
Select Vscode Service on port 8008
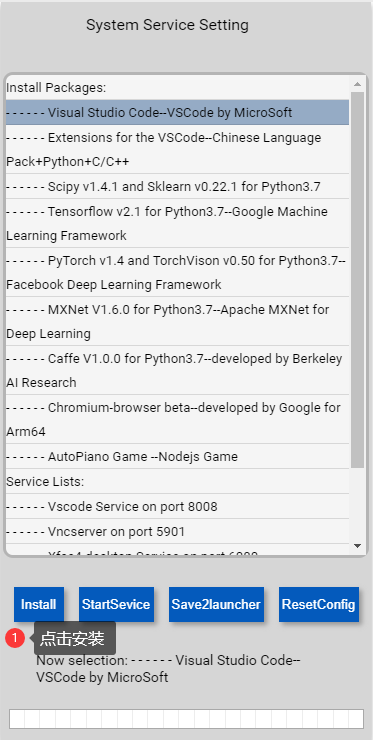click(x=178, y=506)
